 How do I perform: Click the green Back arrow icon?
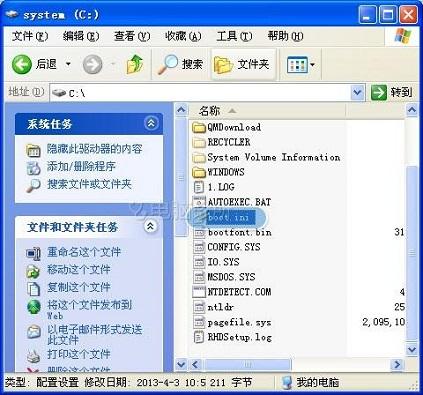pos(22,64)
